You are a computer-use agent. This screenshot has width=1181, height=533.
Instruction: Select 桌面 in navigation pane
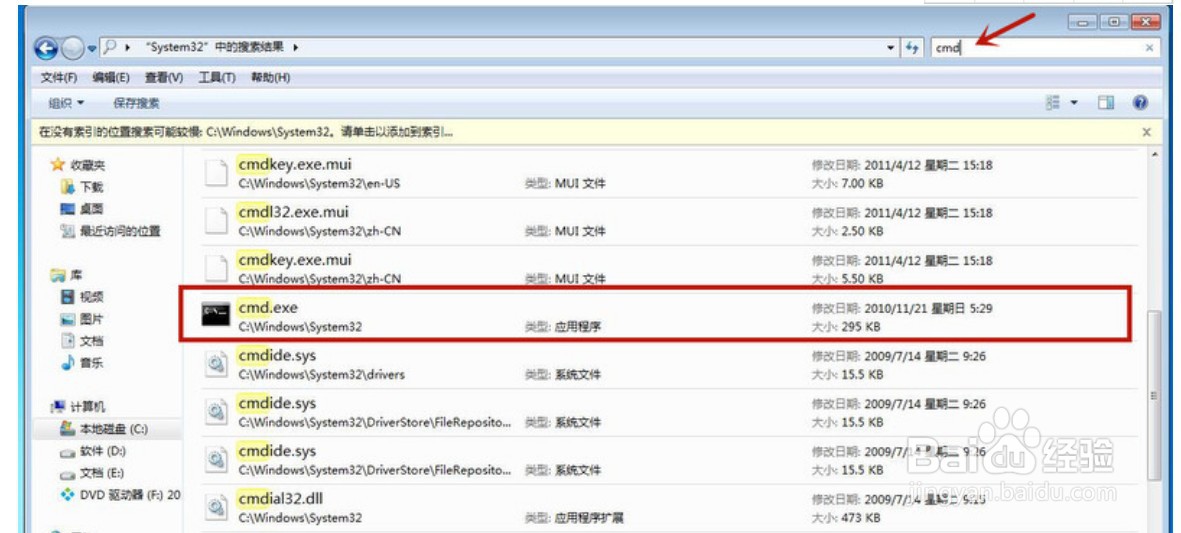(83, 209)
